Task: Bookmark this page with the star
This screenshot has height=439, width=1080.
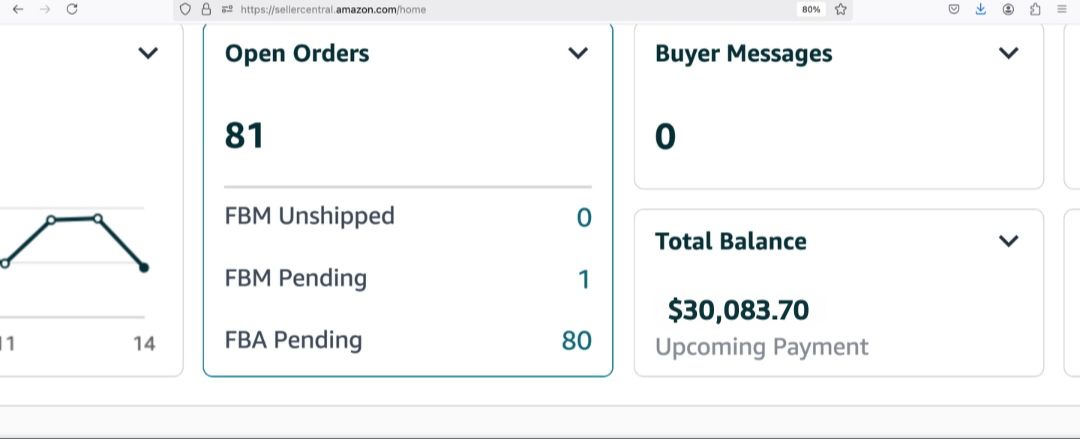Action: pyautogui.click(x=841, y=9)
